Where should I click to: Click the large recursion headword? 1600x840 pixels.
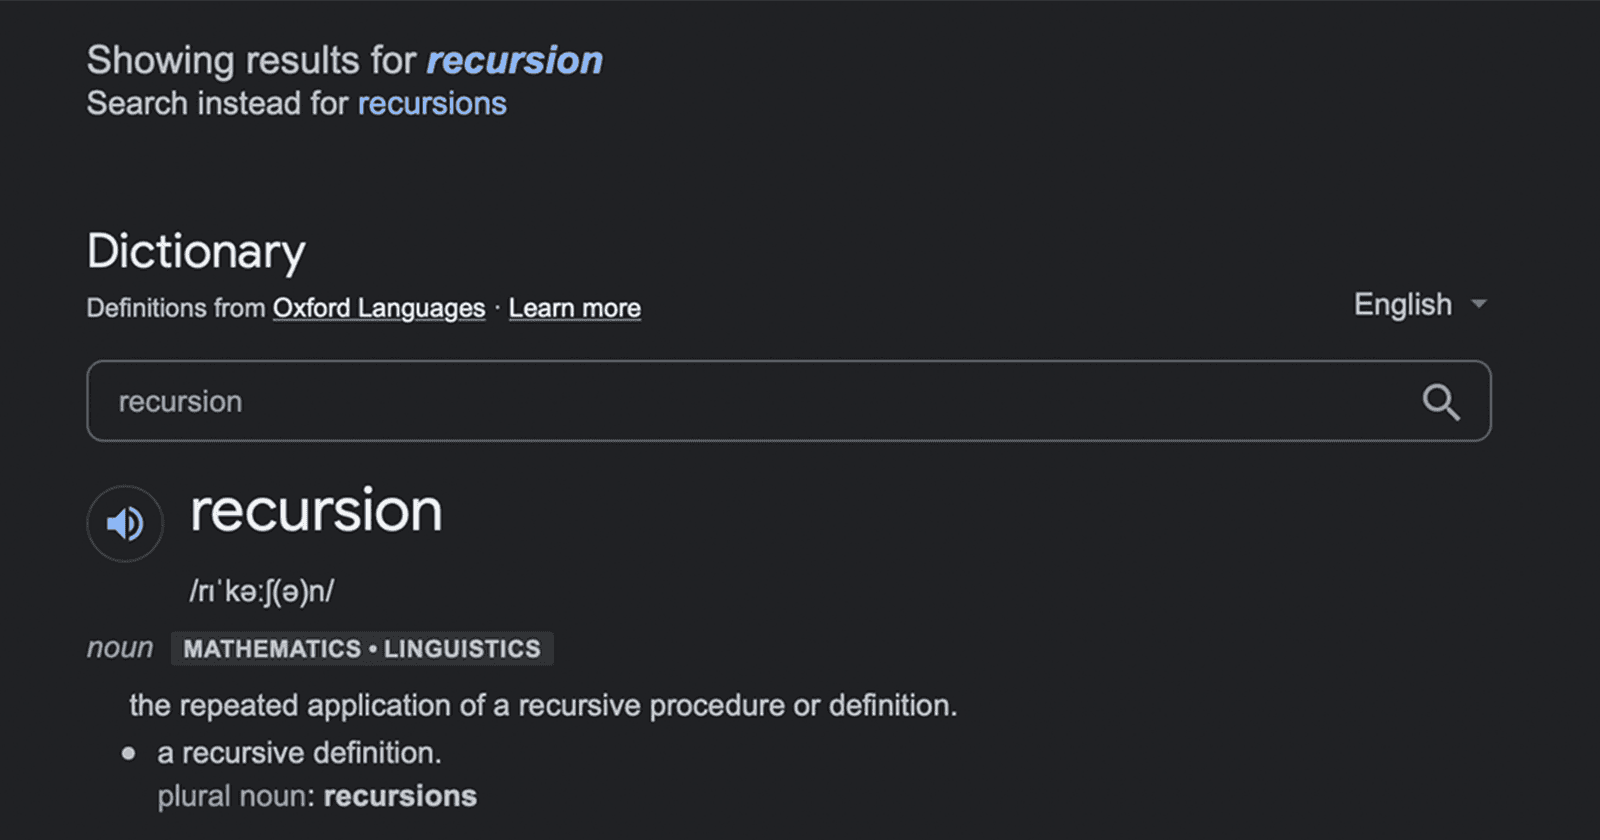tap(316, 511)
